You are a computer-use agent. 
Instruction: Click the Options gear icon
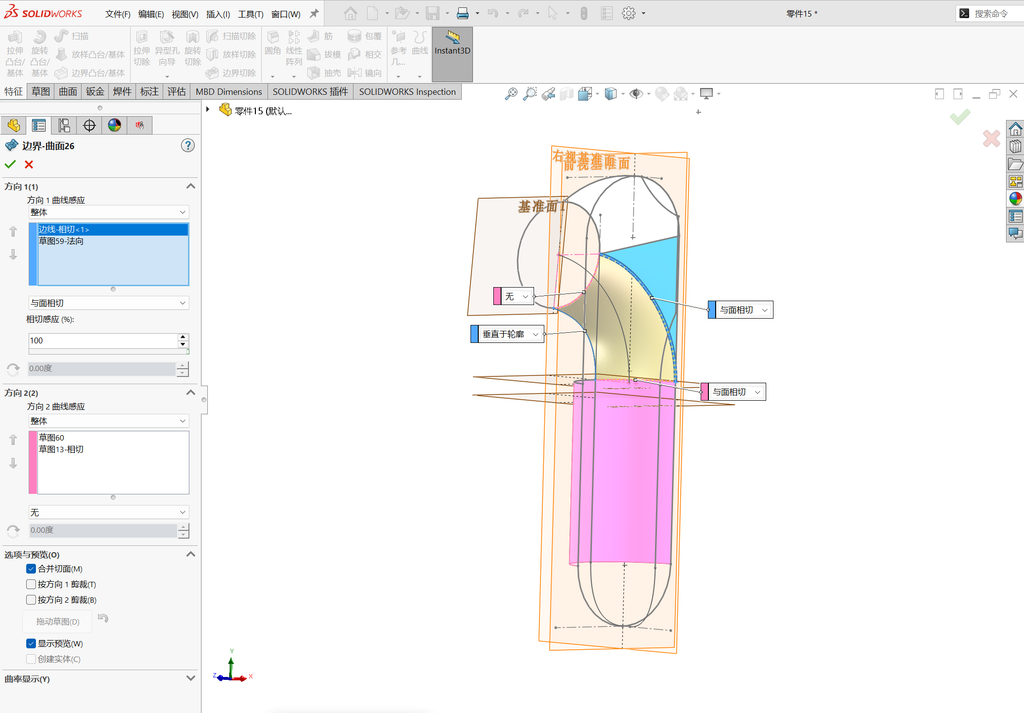tap(628, 13)
